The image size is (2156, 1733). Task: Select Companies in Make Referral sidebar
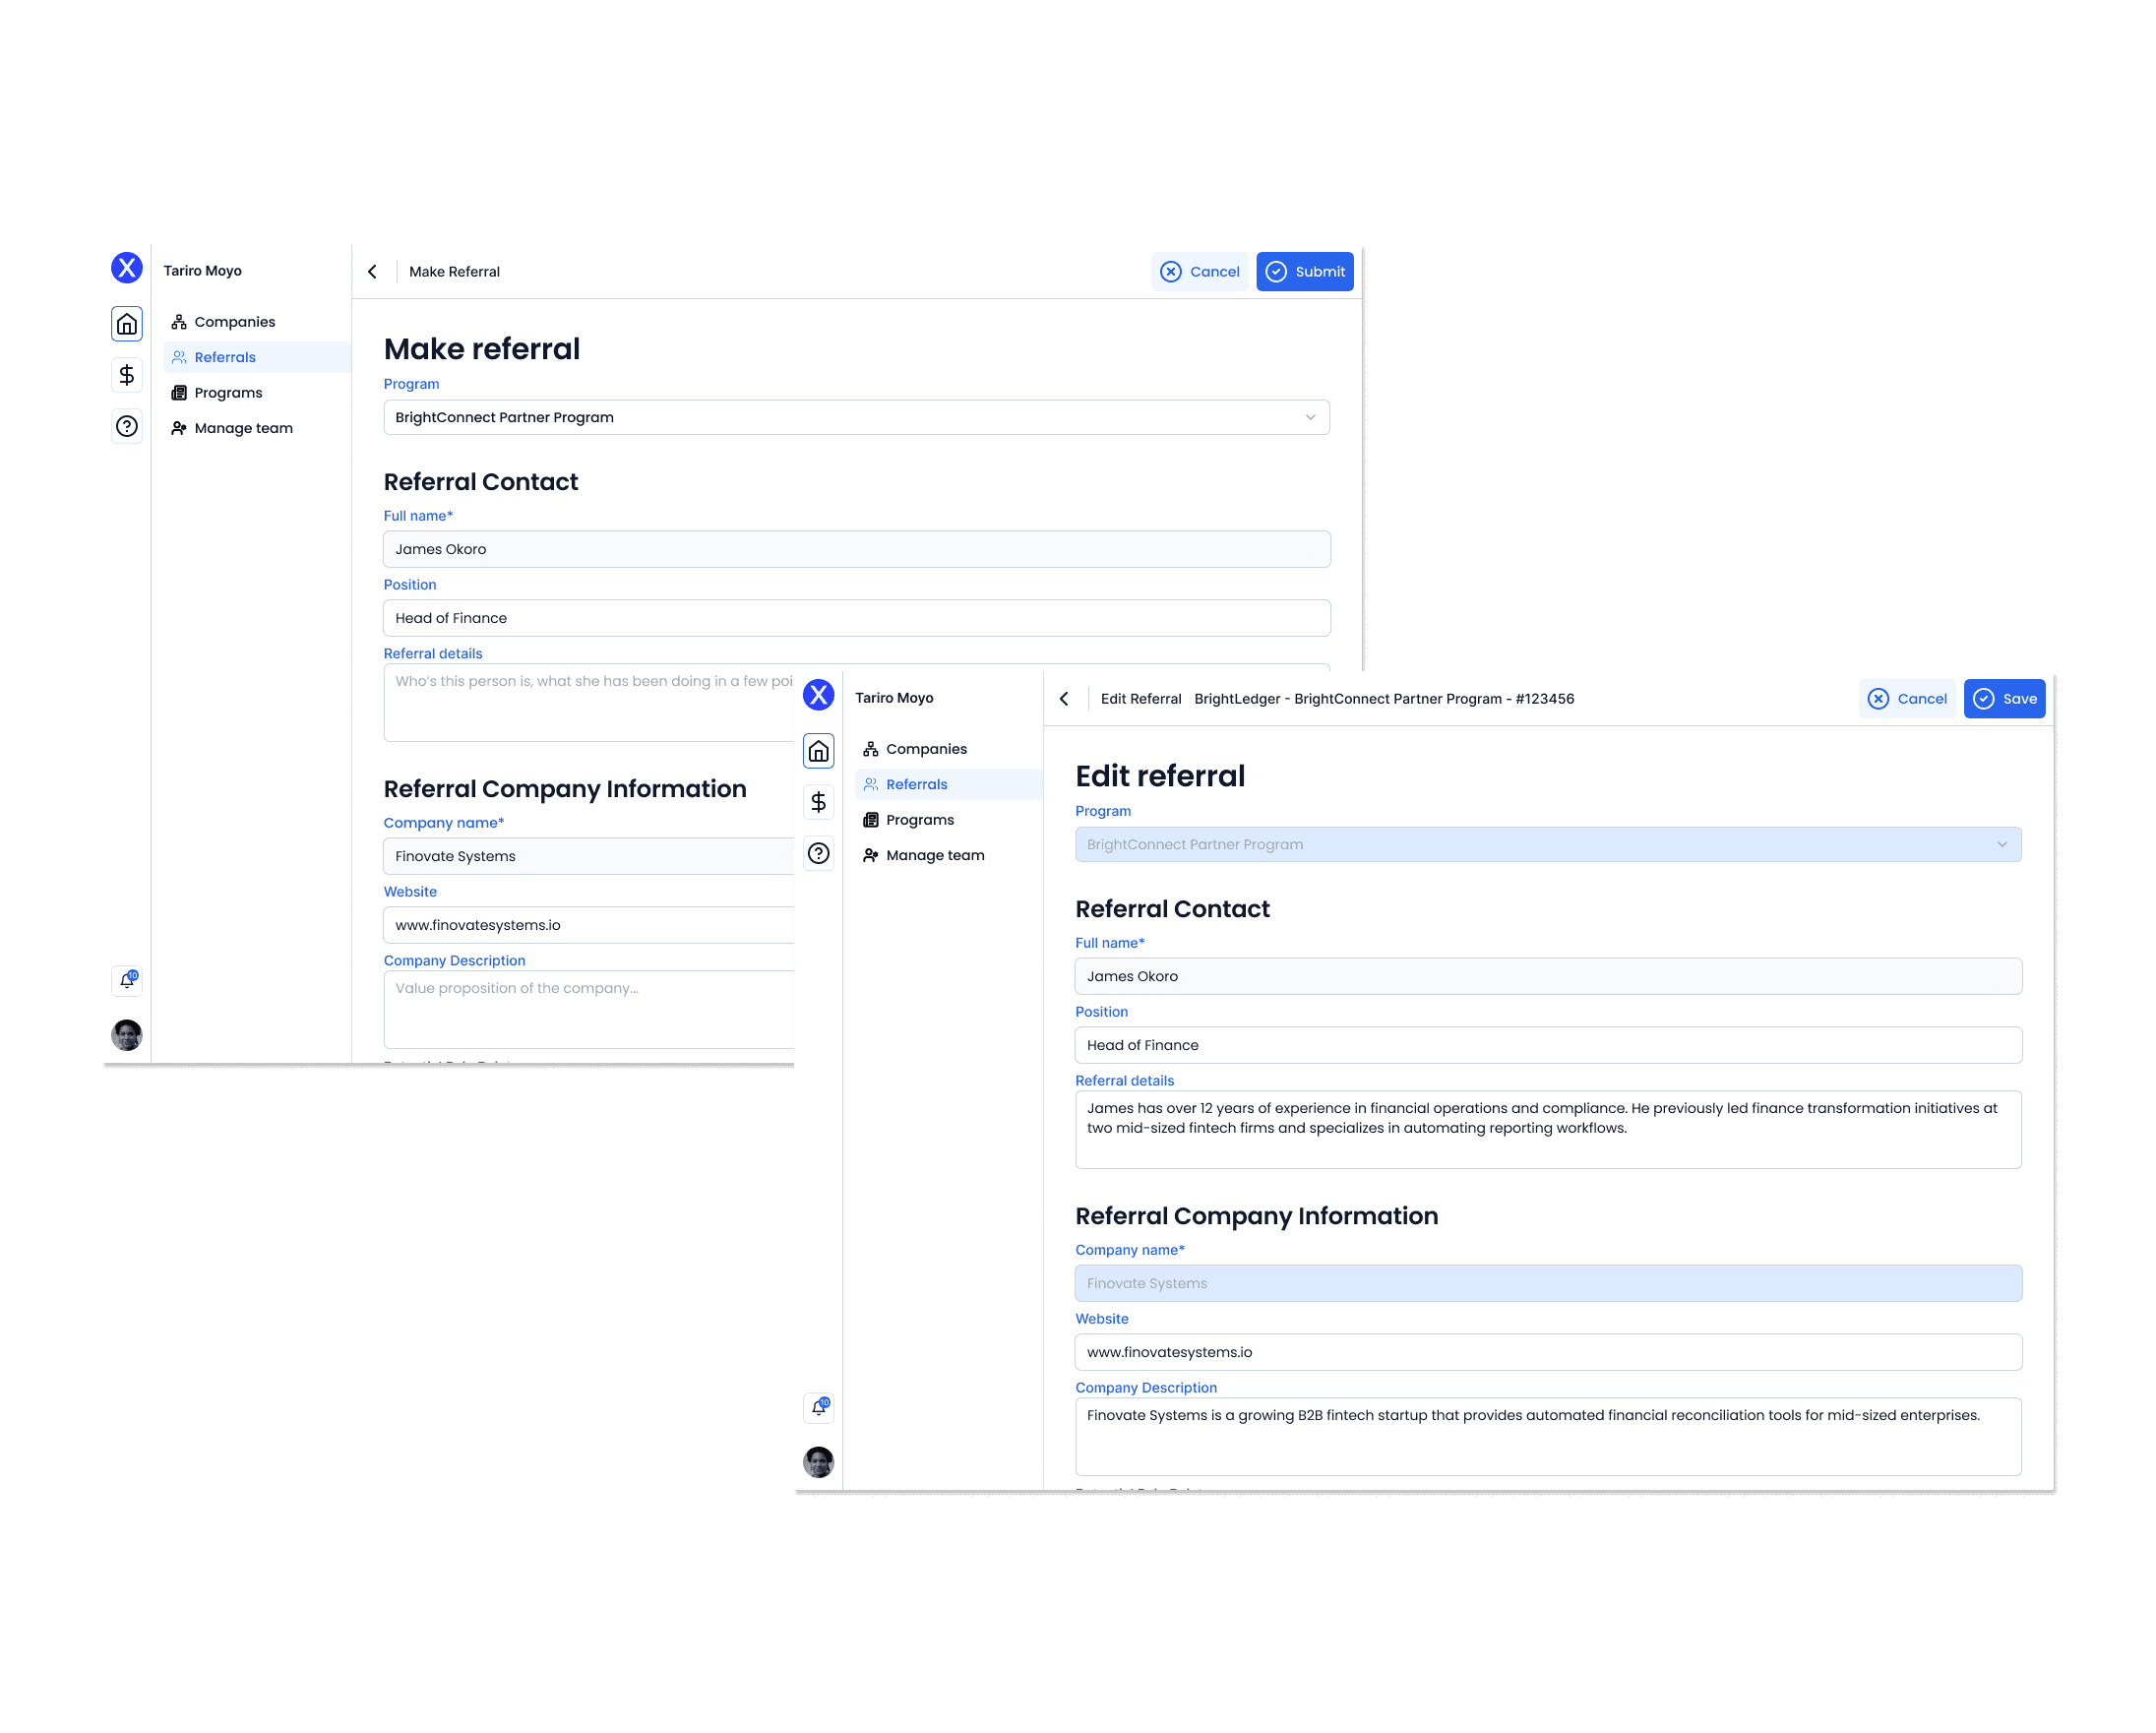tap(234, 322)
